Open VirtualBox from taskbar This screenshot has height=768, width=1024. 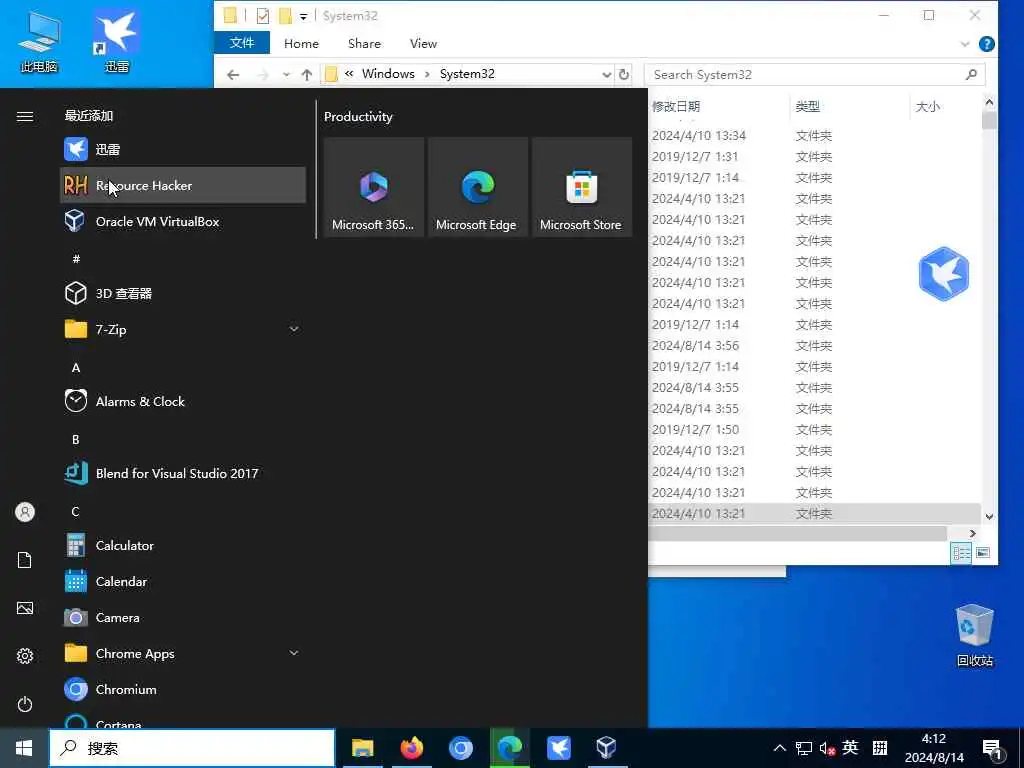tap(607, 748)
